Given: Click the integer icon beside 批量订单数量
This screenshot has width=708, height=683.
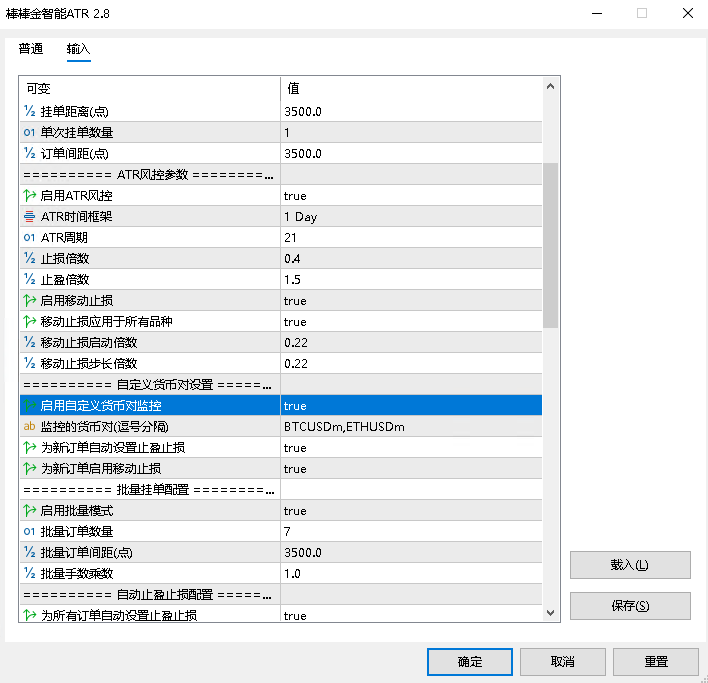Looking at the screenshot, I should click(29, 531).
